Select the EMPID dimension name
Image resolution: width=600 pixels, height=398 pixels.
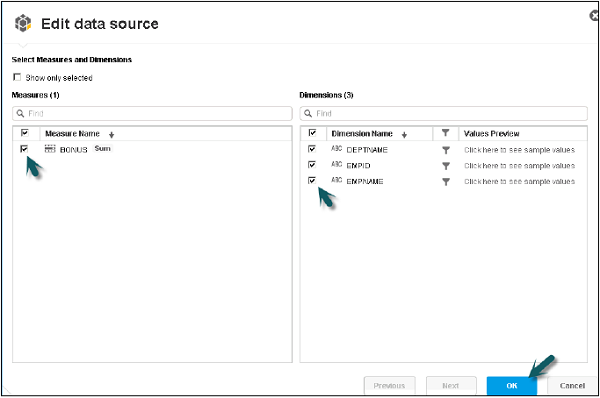click(x=358, y=166)
